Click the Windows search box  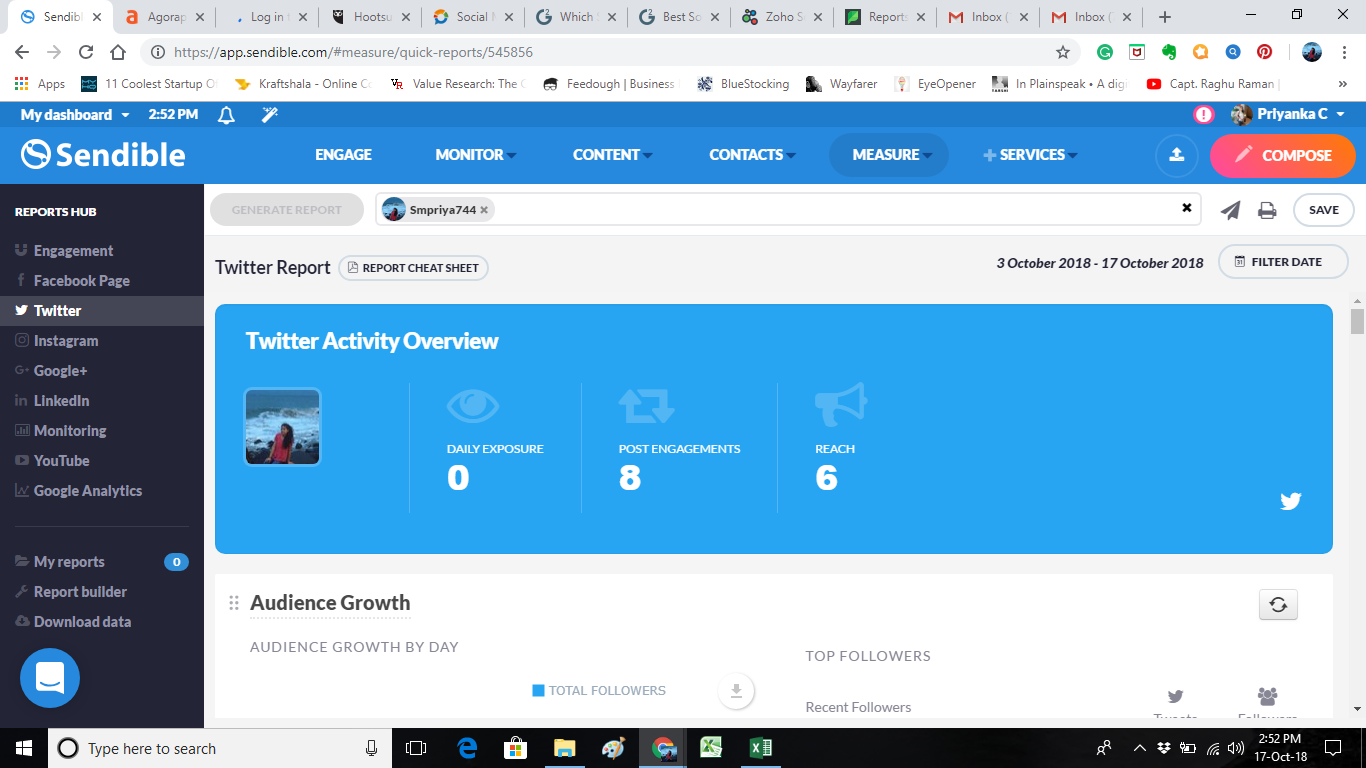point(218,748)
